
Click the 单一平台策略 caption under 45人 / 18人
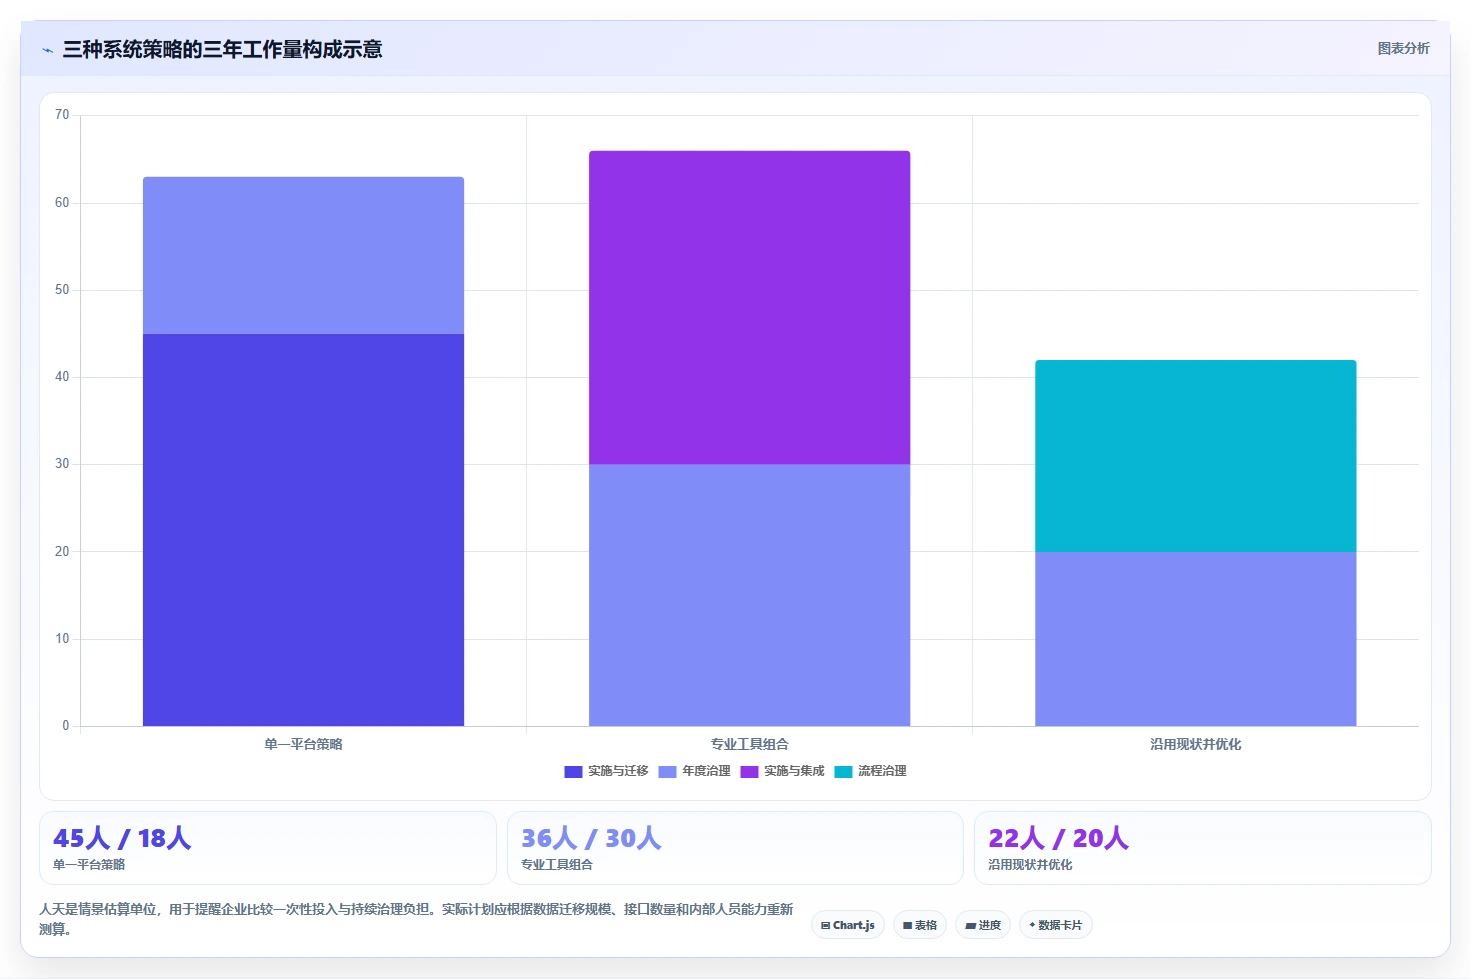click(x=89, y=865)
